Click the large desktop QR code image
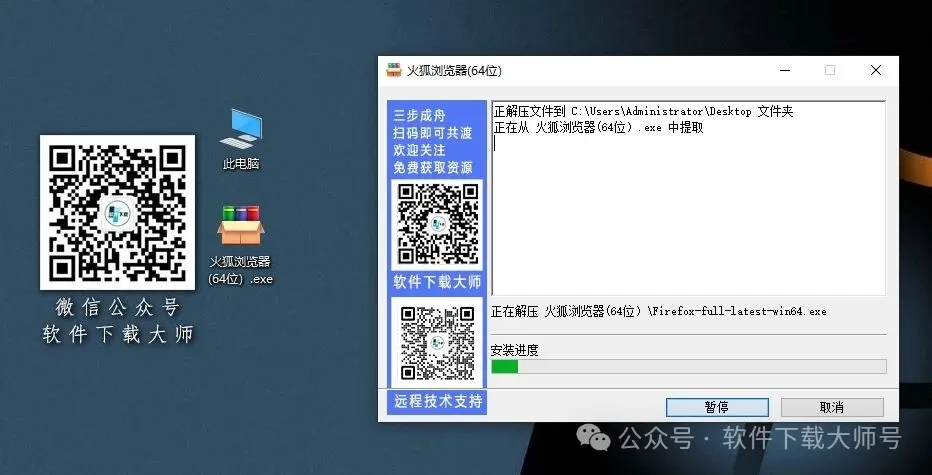 coord(117,212)
